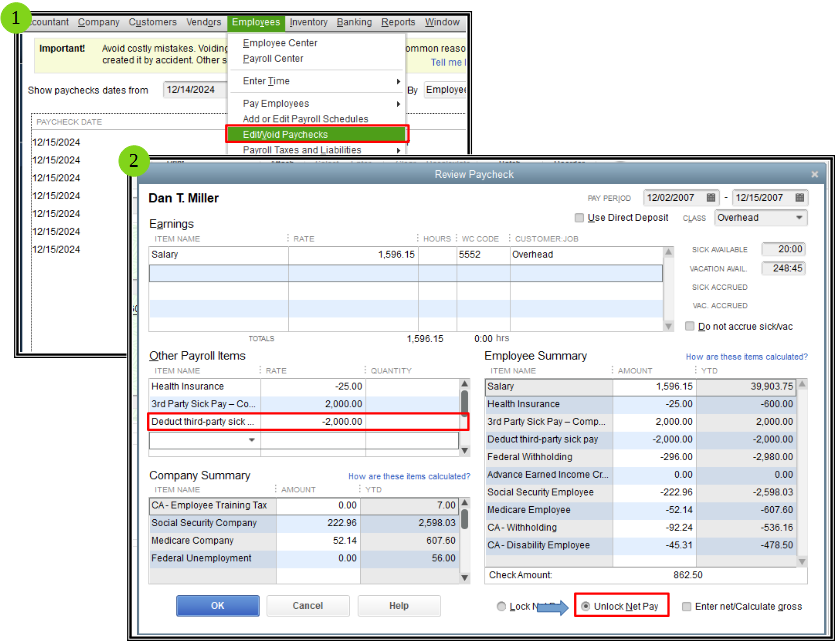
Task: Click the OK button
Action: (217, 606)
